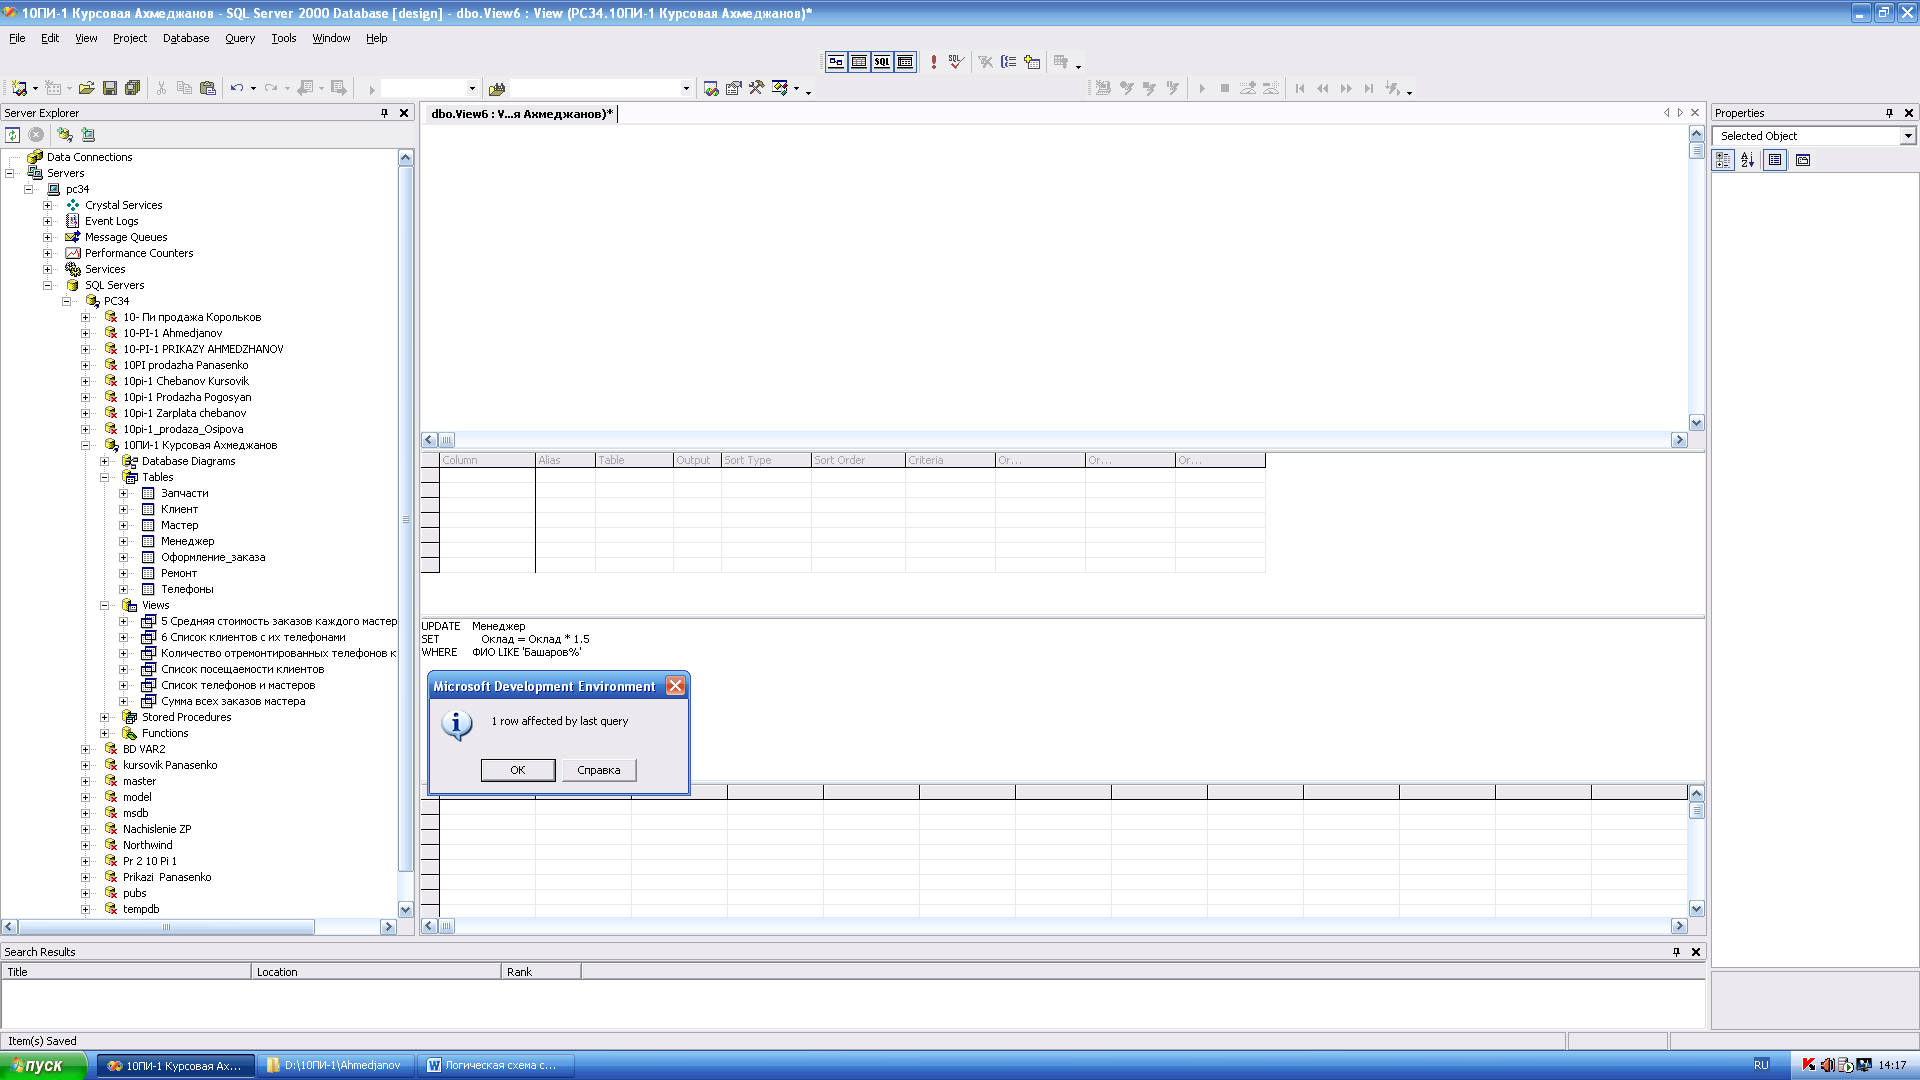Click Kaspersky icon in the system tray
The image size is (1920, 1080).
tap(1809, 1065)
